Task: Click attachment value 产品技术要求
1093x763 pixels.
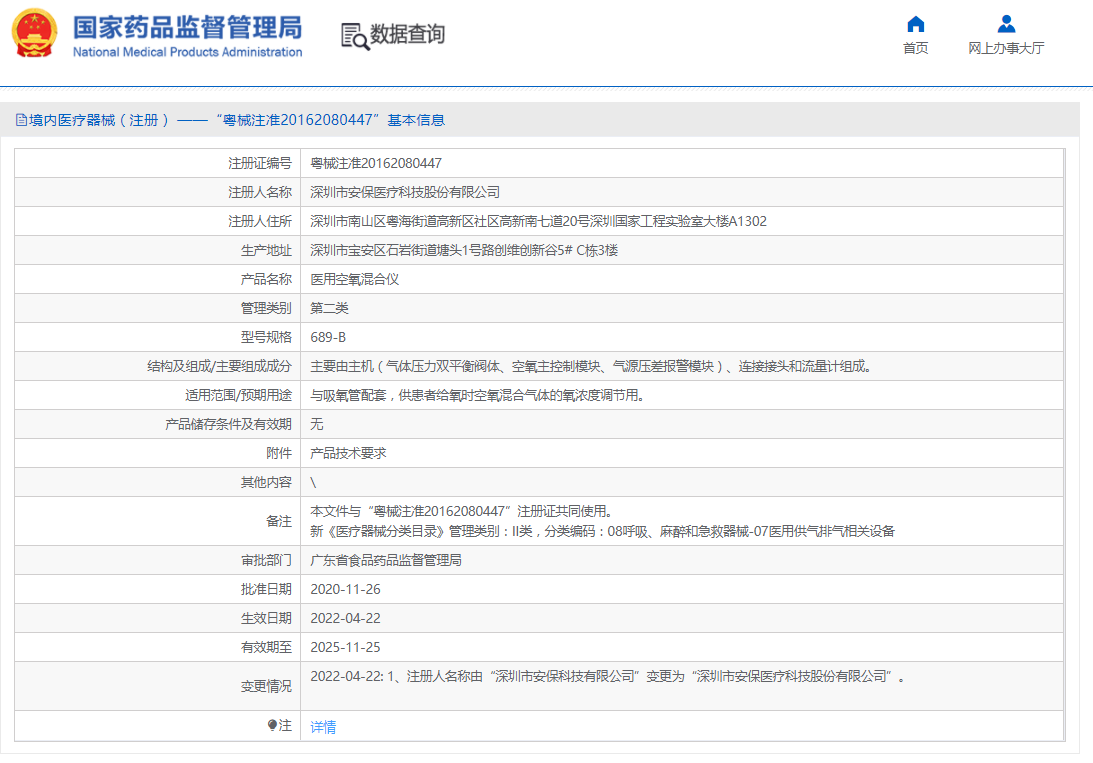Action: 348,454
